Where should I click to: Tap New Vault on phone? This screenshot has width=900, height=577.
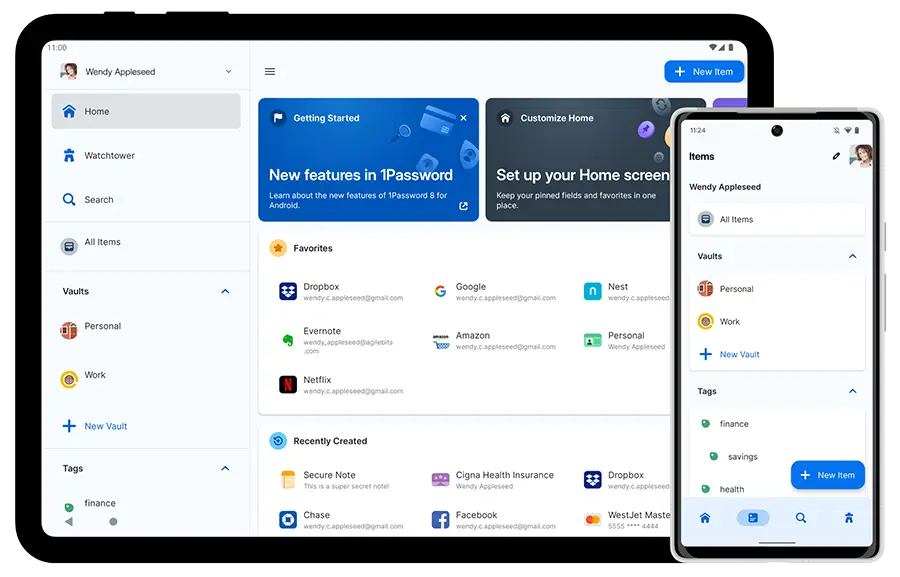click(777, 354)
